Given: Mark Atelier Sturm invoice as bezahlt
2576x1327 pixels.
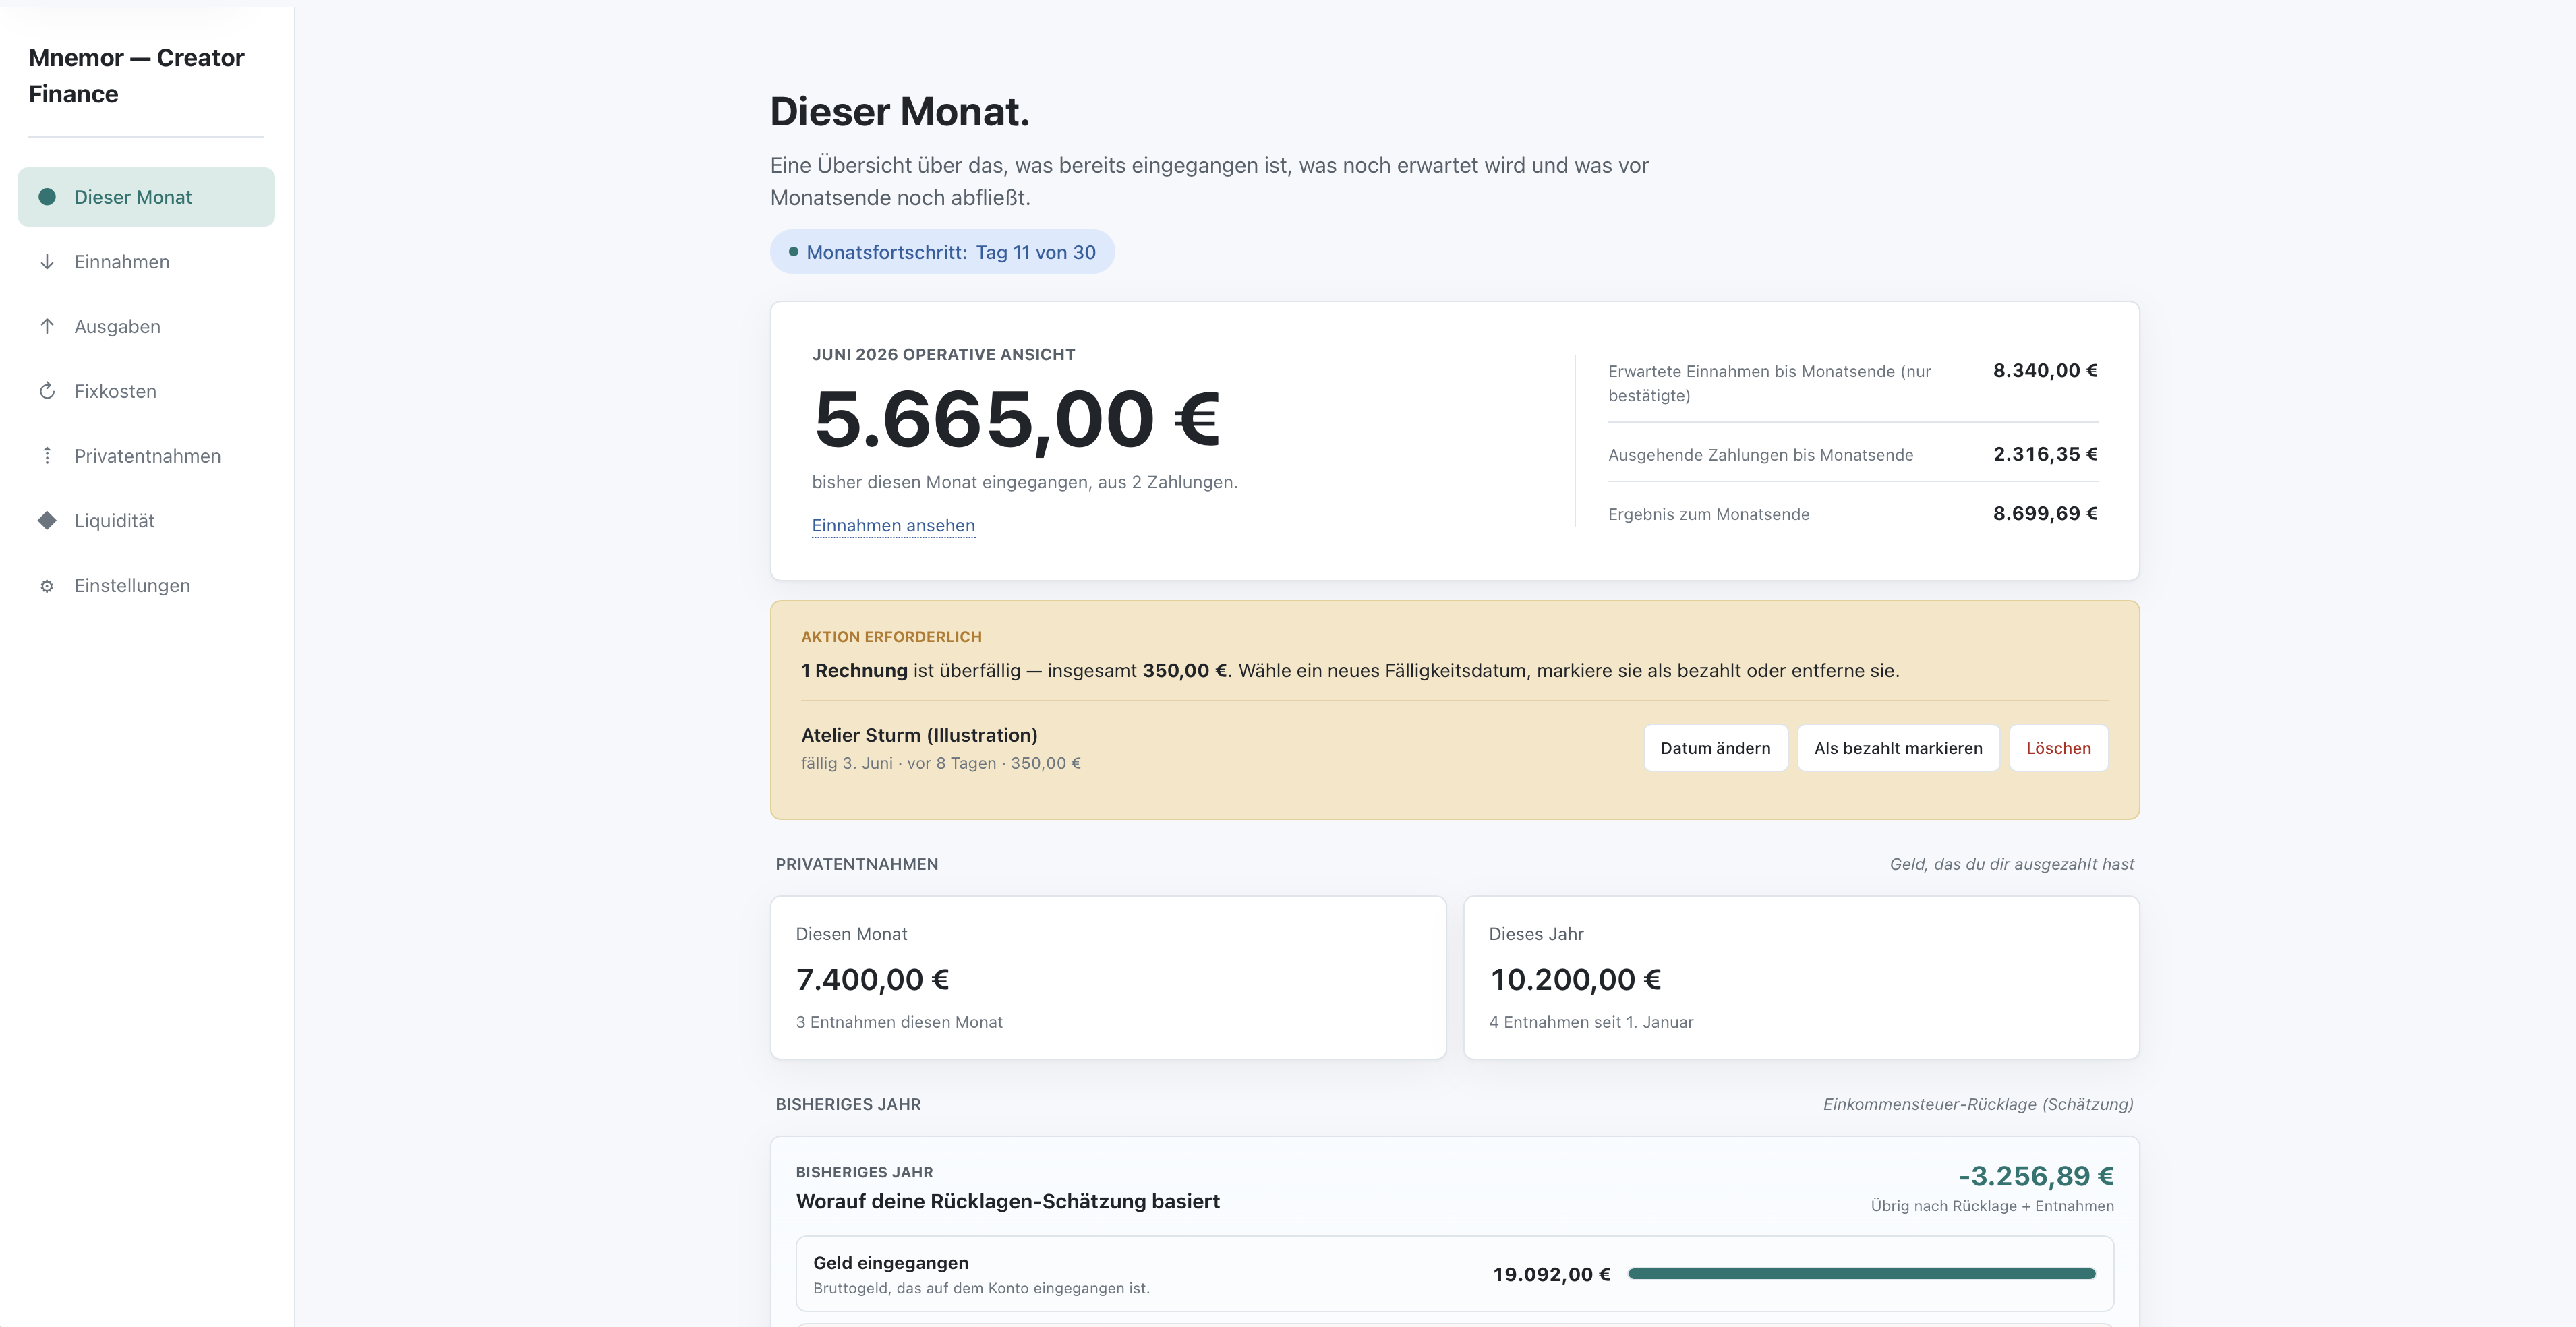Looking at the screenshot, I should pos(1898,748).
